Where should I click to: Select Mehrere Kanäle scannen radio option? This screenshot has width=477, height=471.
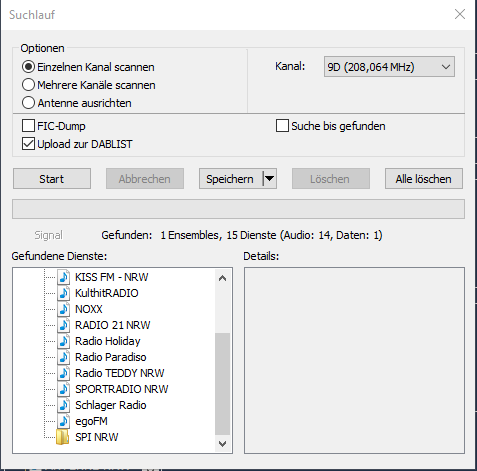pos(28,85)
